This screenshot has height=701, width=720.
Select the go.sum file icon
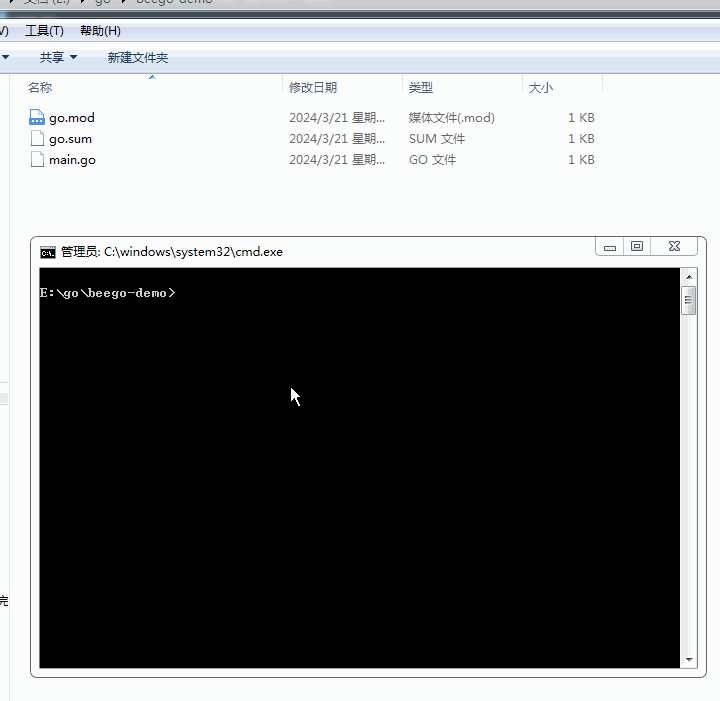click(x=37, y=139)
